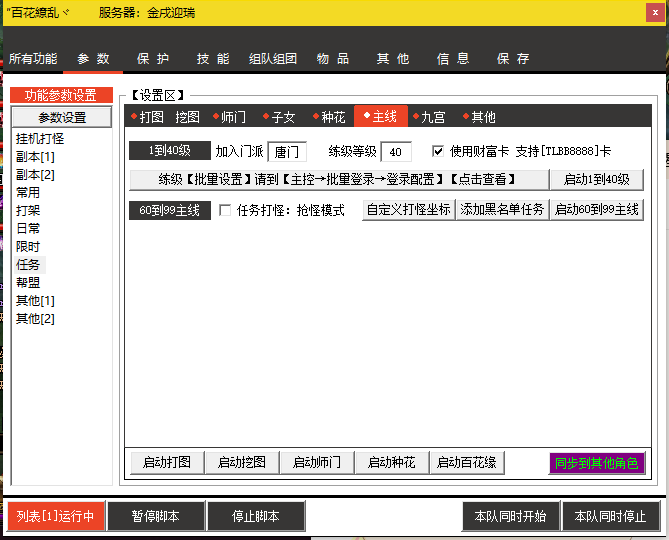The height and width of the screenshot is (540, 669).
Task: Select 任务 in the sidebar list
Action: pos(28,264)
